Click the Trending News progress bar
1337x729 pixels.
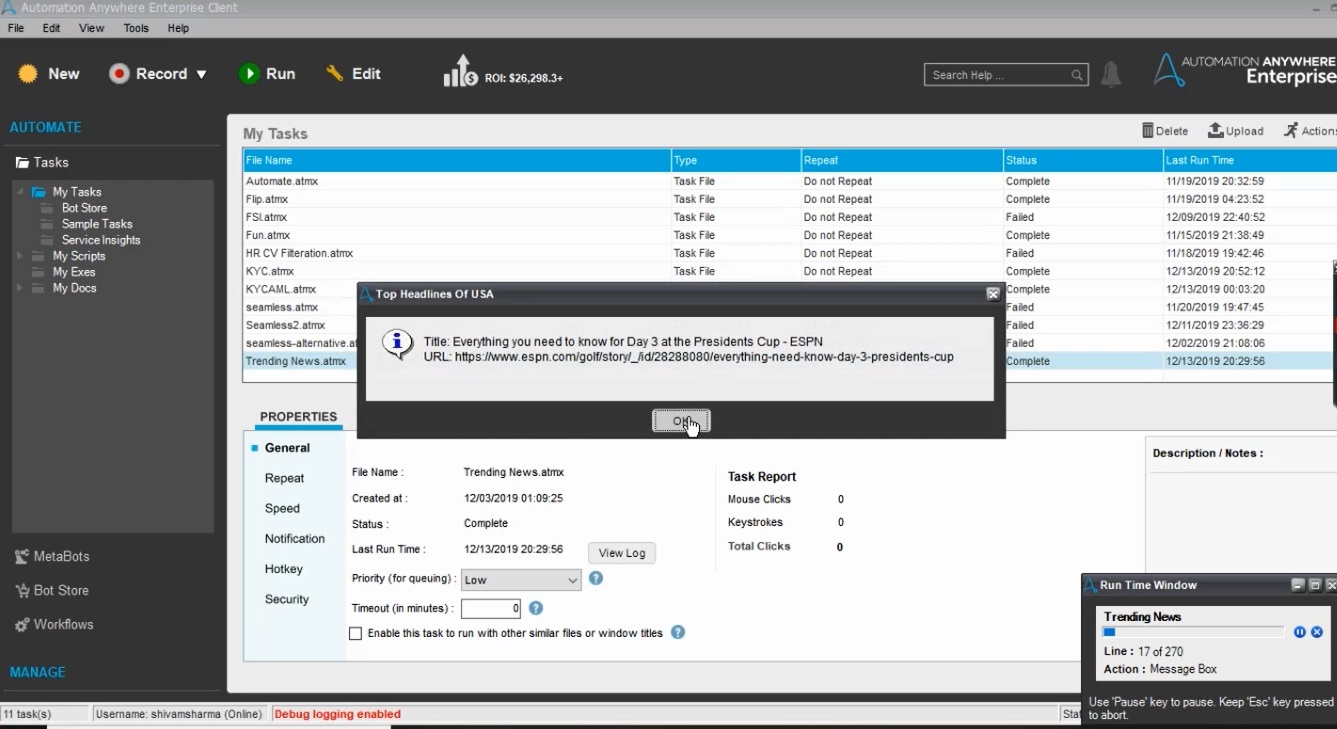(1192, 632)
